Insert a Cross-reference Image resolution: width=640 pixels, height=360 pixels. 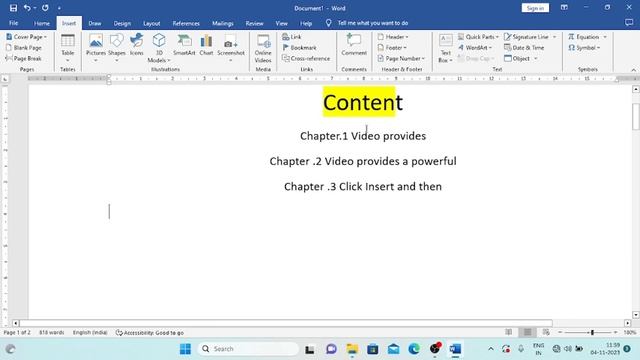click(x=306, y=58)
